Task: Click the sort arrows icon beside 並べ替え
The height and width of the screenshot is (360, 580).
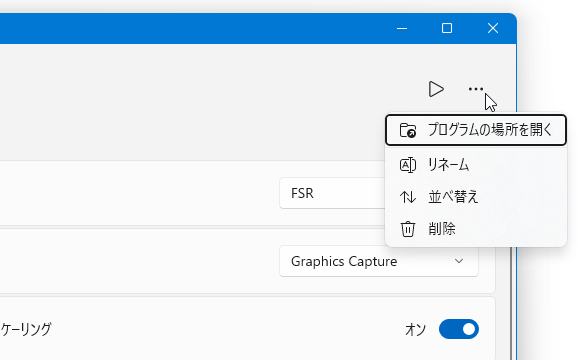Action: coord(408,197)
